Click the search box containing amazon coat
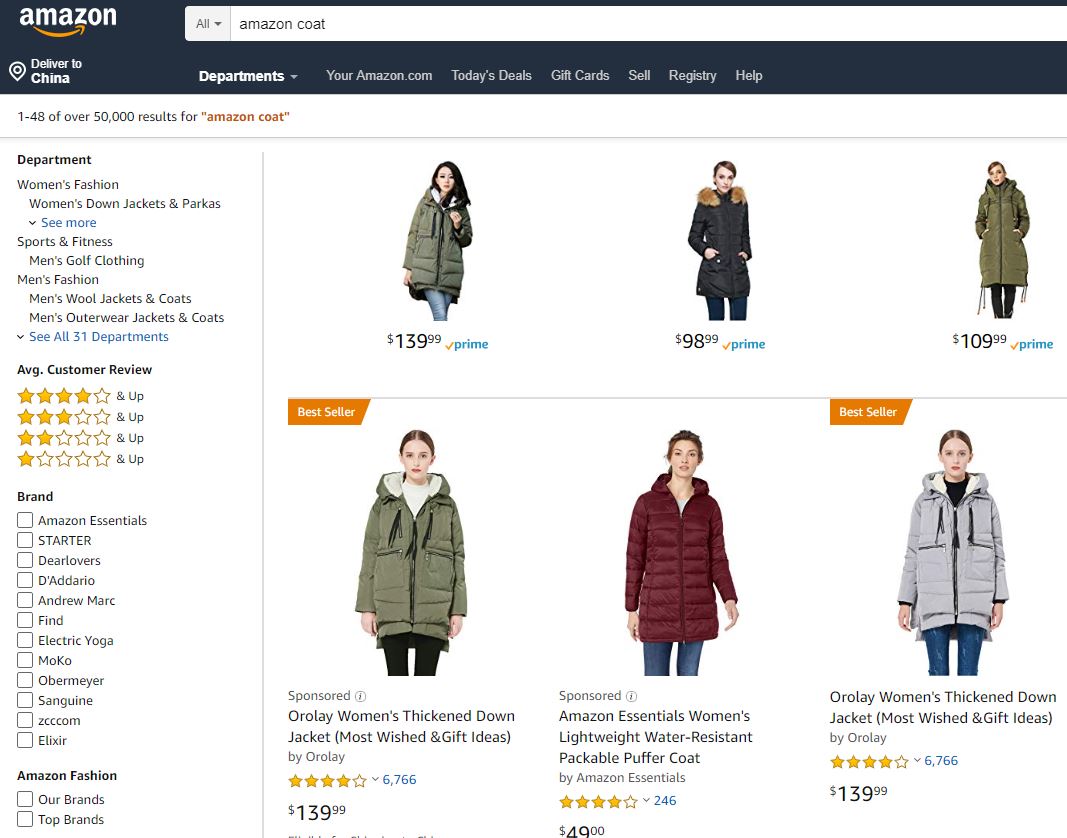1067x838 pixels. click(640, 24)
